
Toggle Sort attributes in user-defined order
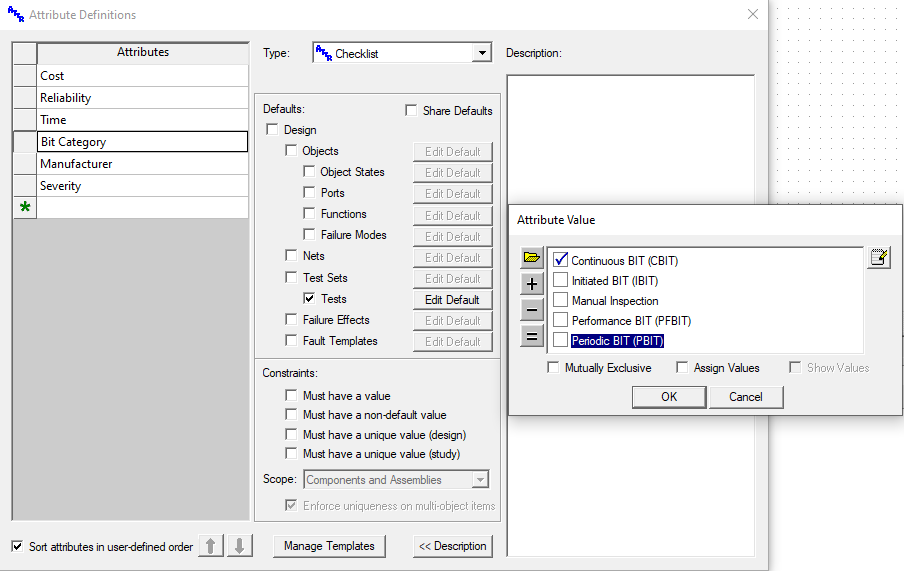point(17,546)
